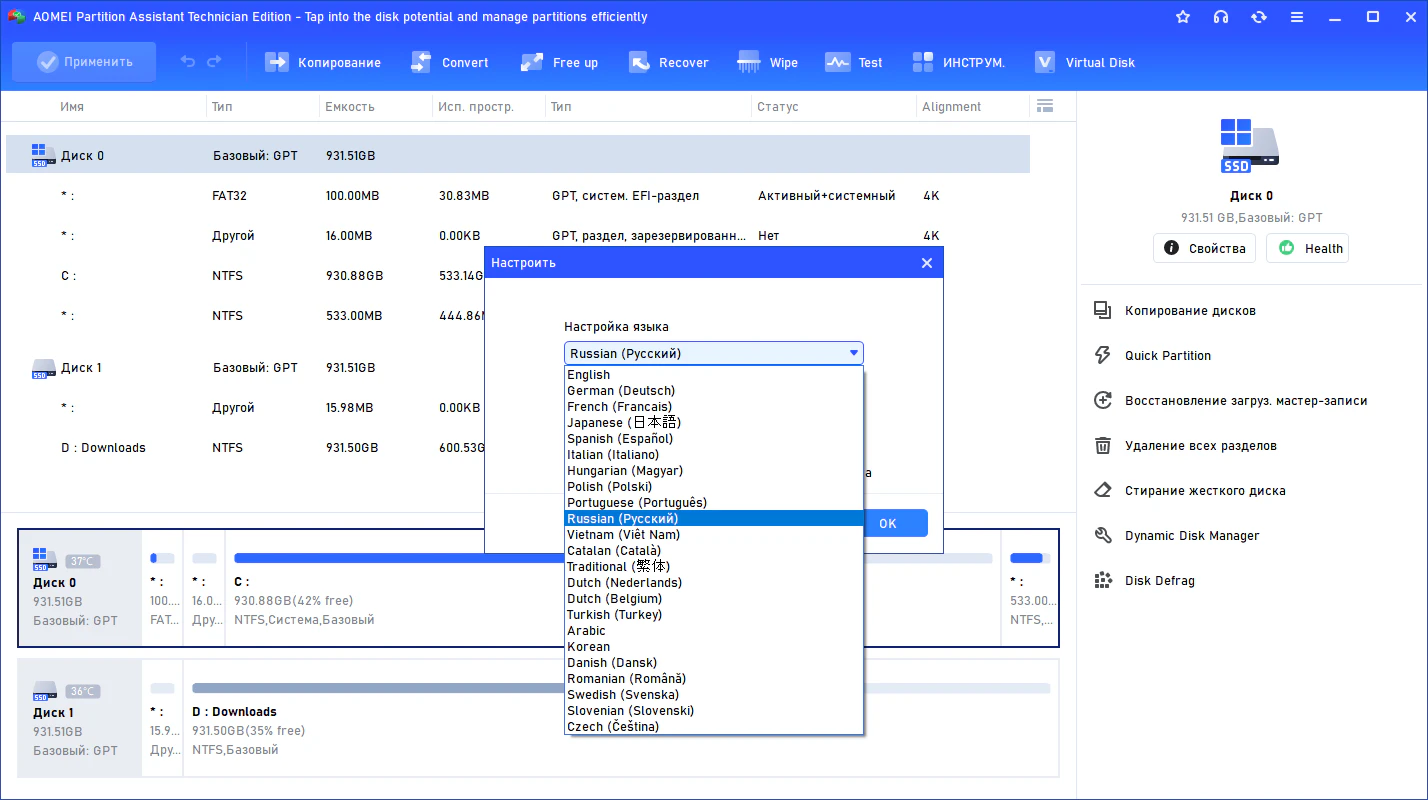
Task: Close the Настроить dialog
Action: (x=926, y=263)
